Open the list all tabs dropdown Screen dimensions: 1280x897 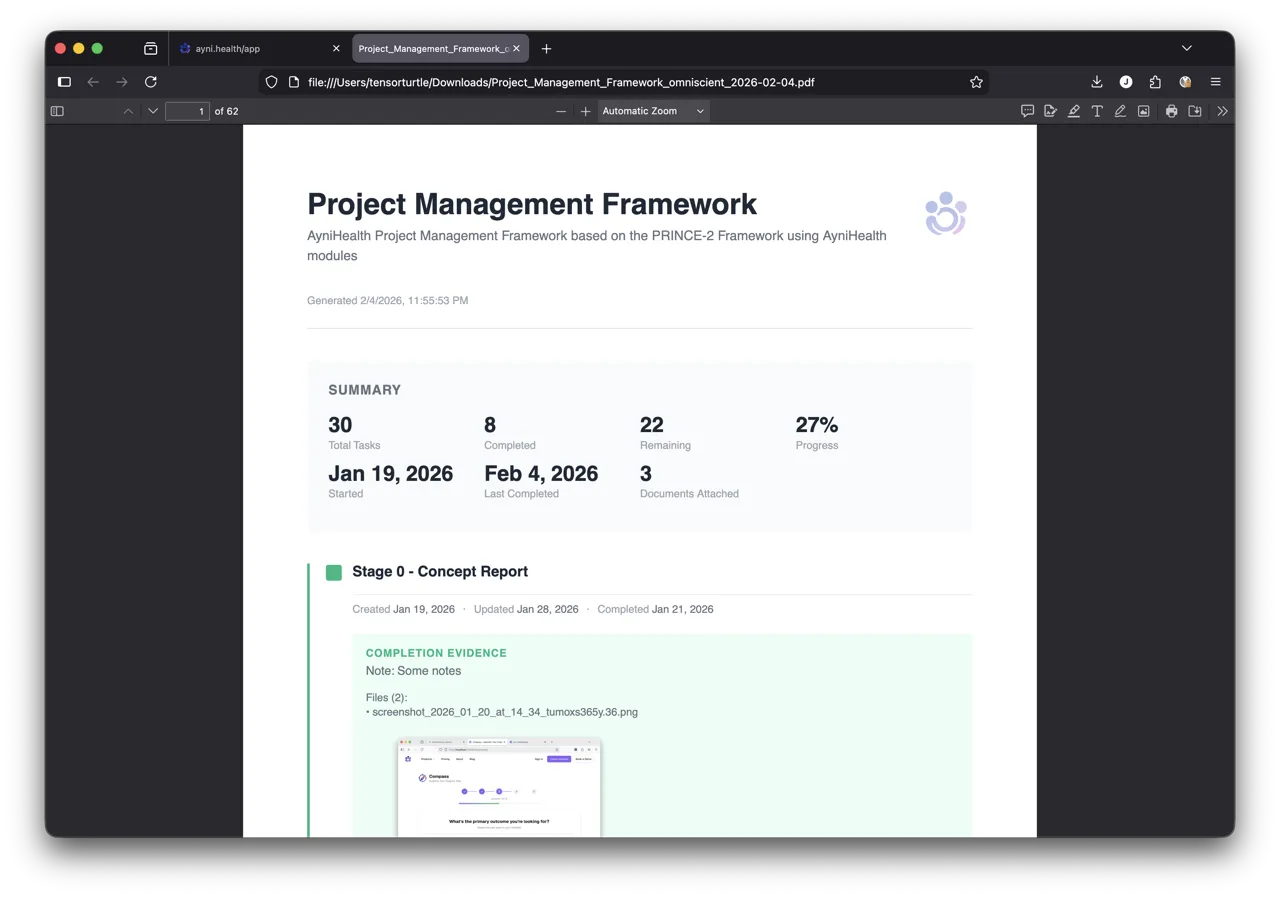coord(1187,48)
